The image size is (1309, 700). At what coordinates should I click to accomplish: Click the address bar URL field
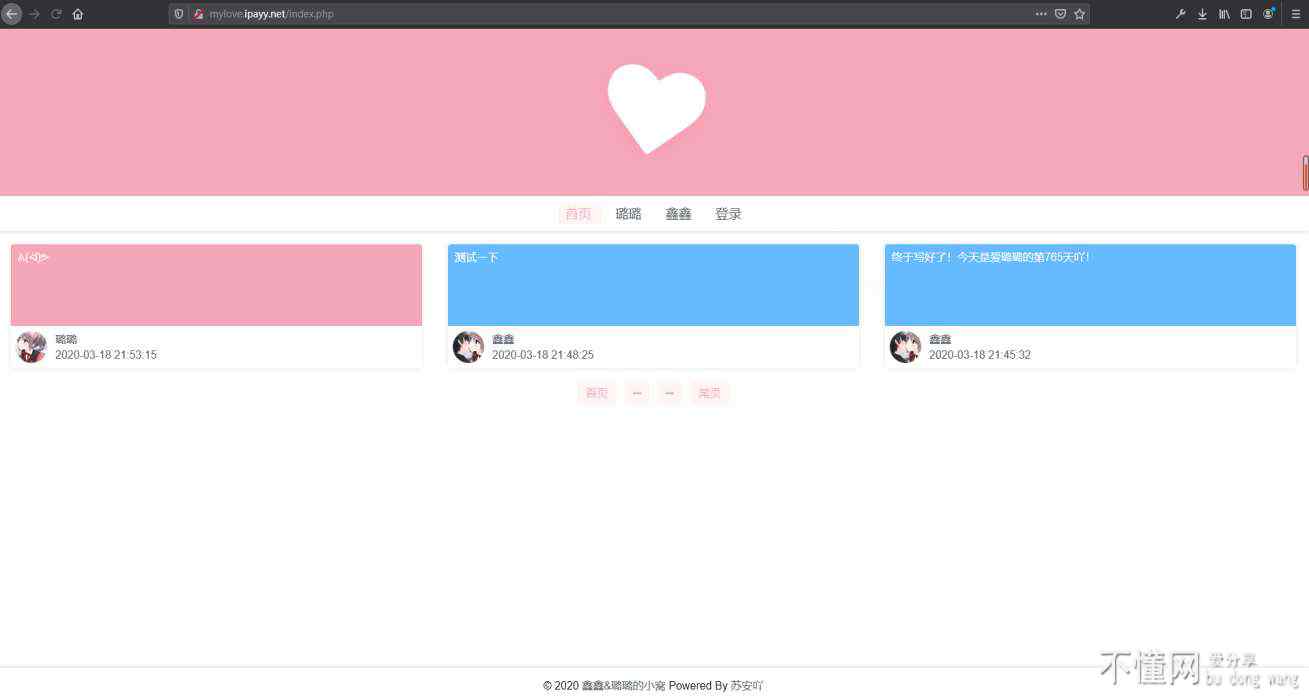coord(600,14)
